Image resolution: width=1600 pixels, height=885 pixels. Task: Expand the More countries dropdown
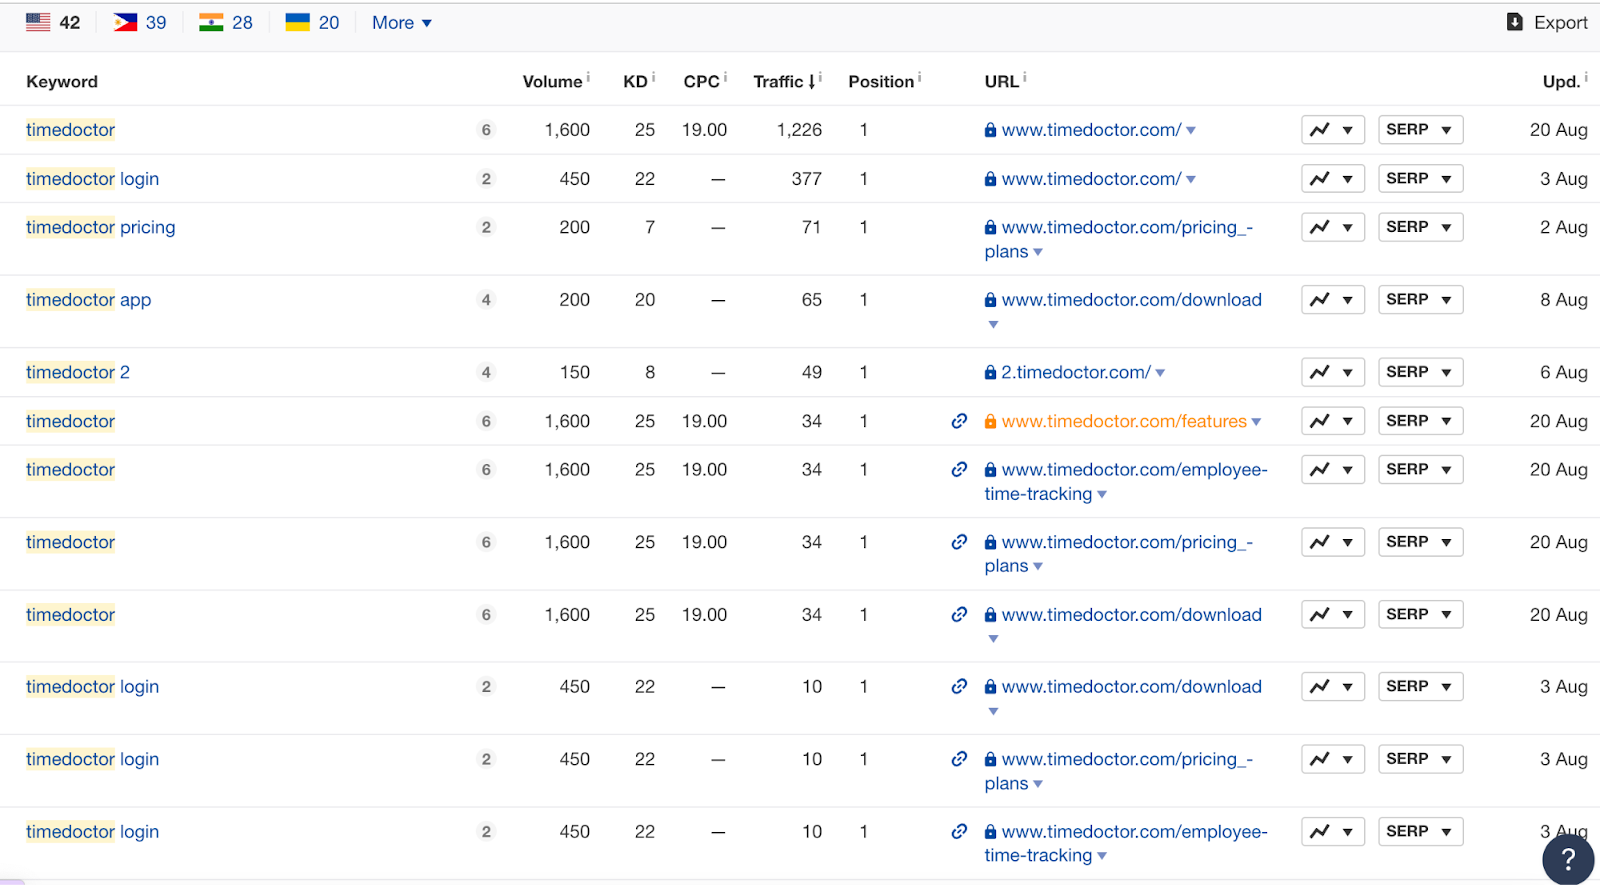click(x=402, y=22)
